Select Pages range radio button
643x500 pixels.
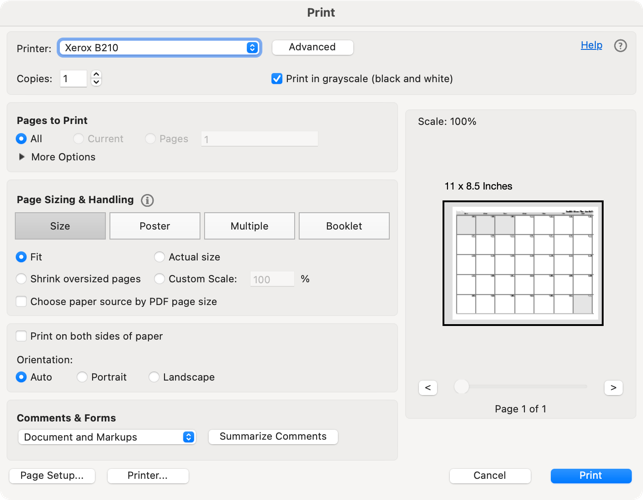pos(150,139)
